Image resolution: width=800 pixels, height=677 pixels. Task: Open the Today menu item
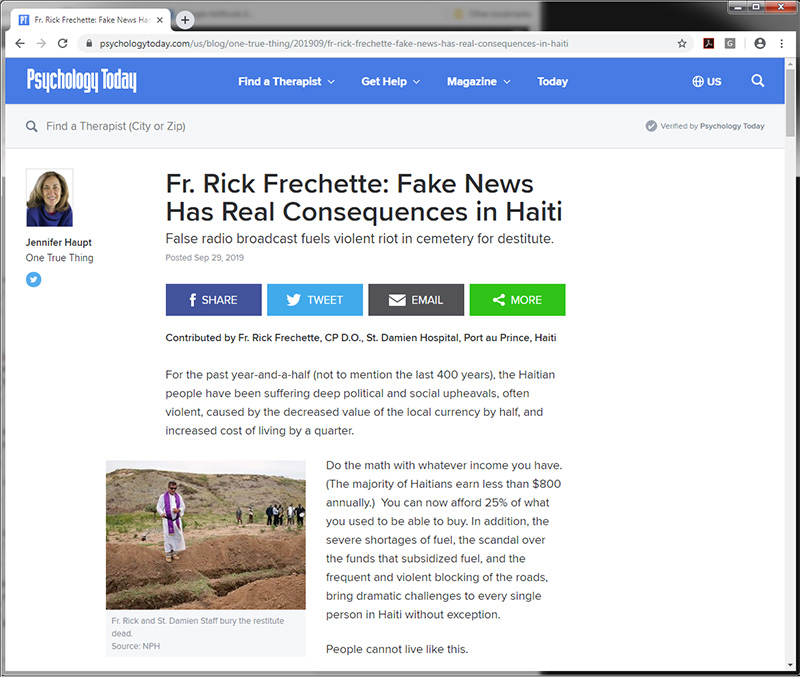click(x=552, y=82)
